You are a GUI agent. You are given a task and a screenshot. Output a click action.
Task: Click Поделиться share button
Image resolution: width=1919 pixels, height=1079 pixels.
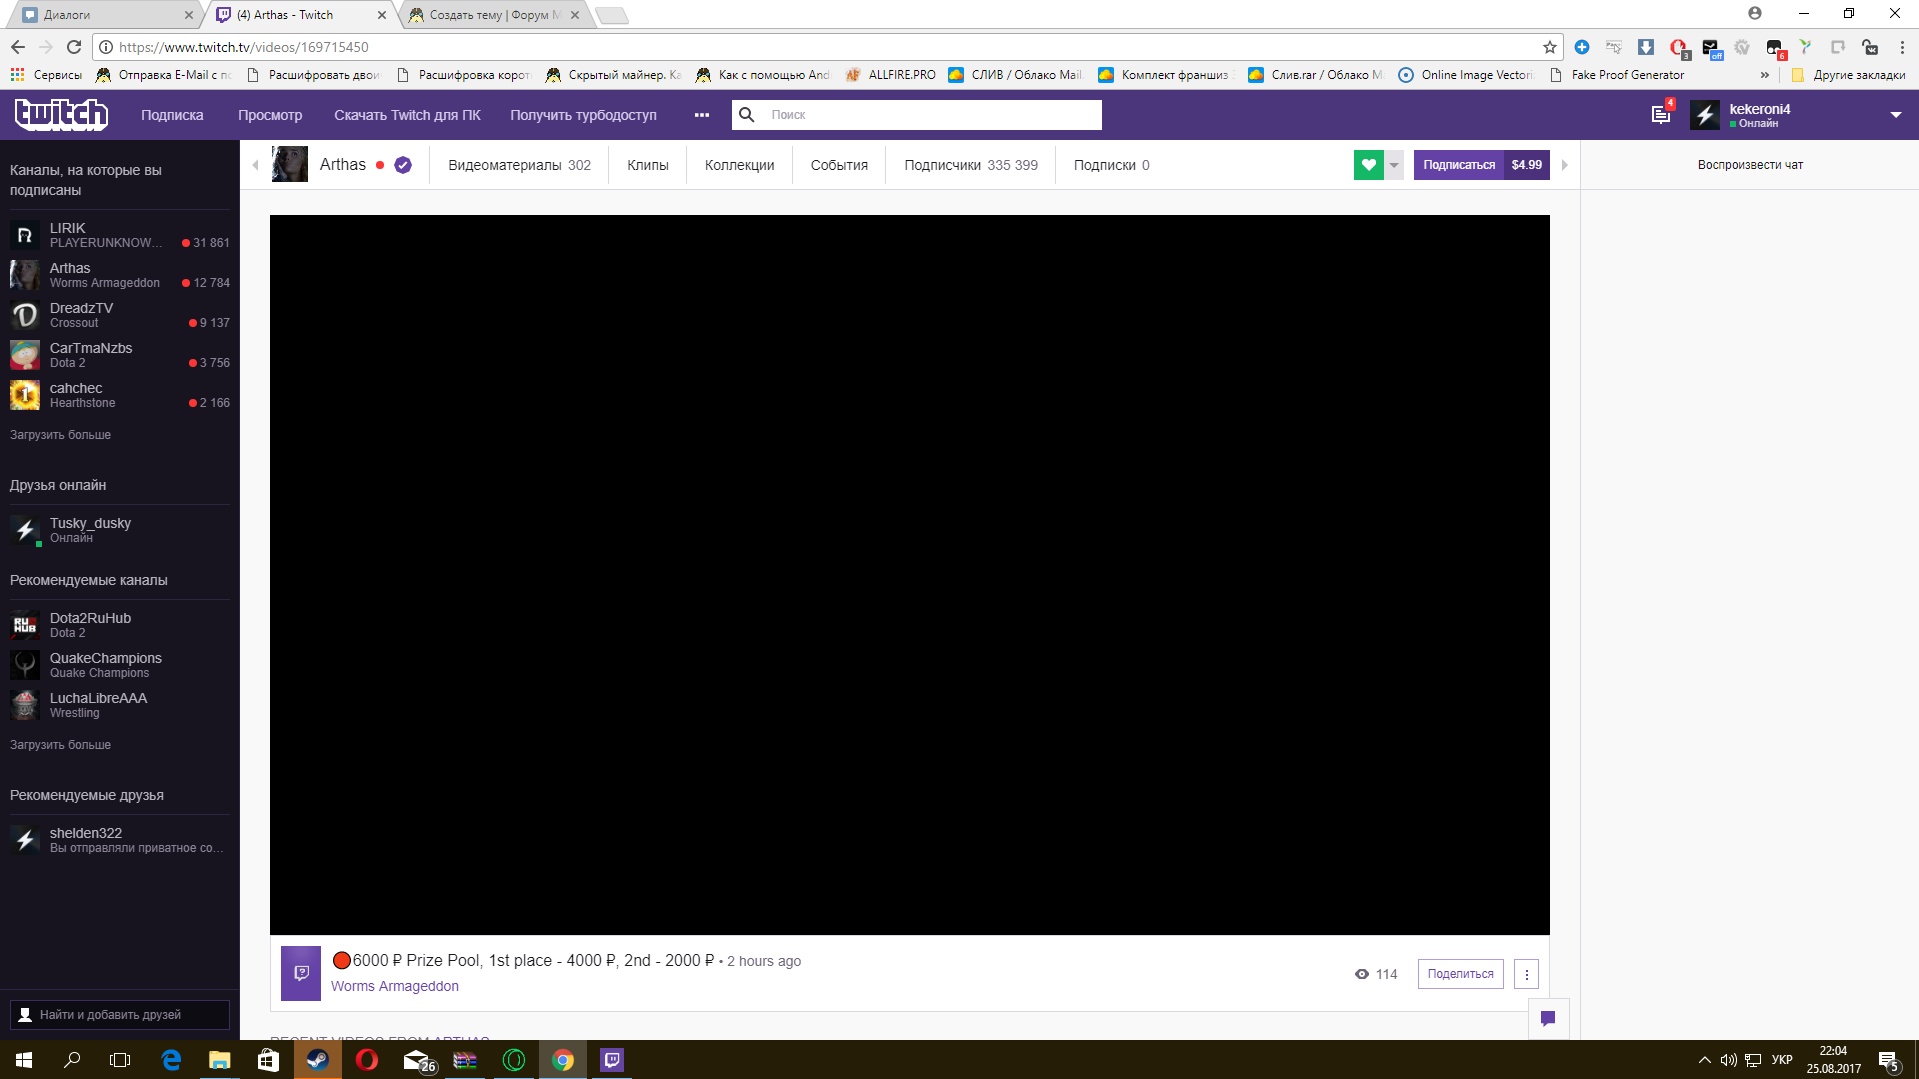click(1460, 974)
